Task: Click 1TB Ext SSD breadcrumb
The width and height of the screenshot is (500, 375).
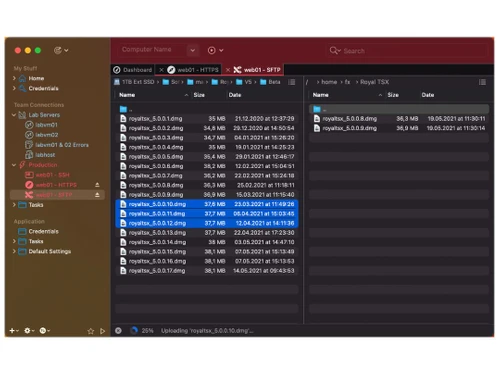Action: pos(134,82)
